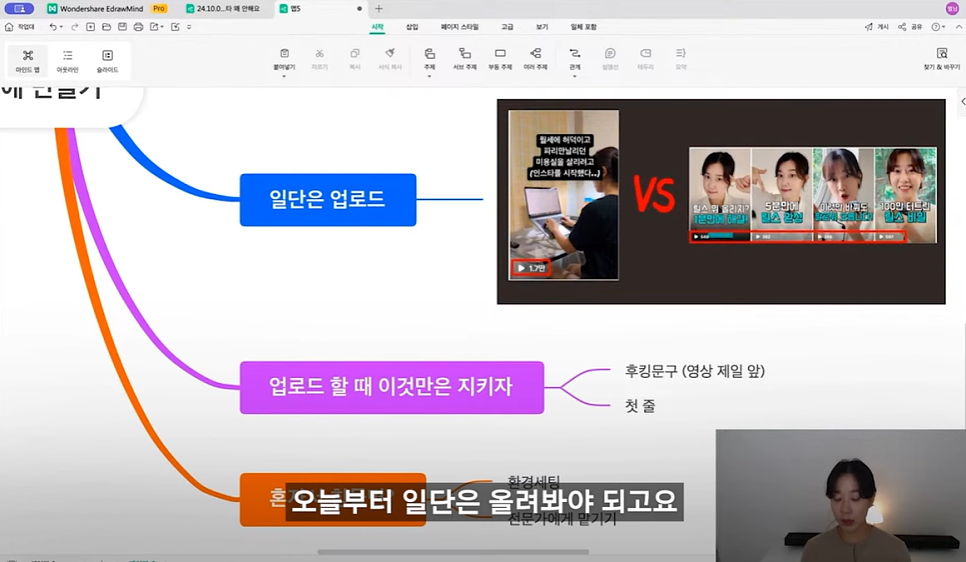Viewport: 966px width, 562px height.
Task: Click the orange topic node at bottom
Action: click(333, 499)
